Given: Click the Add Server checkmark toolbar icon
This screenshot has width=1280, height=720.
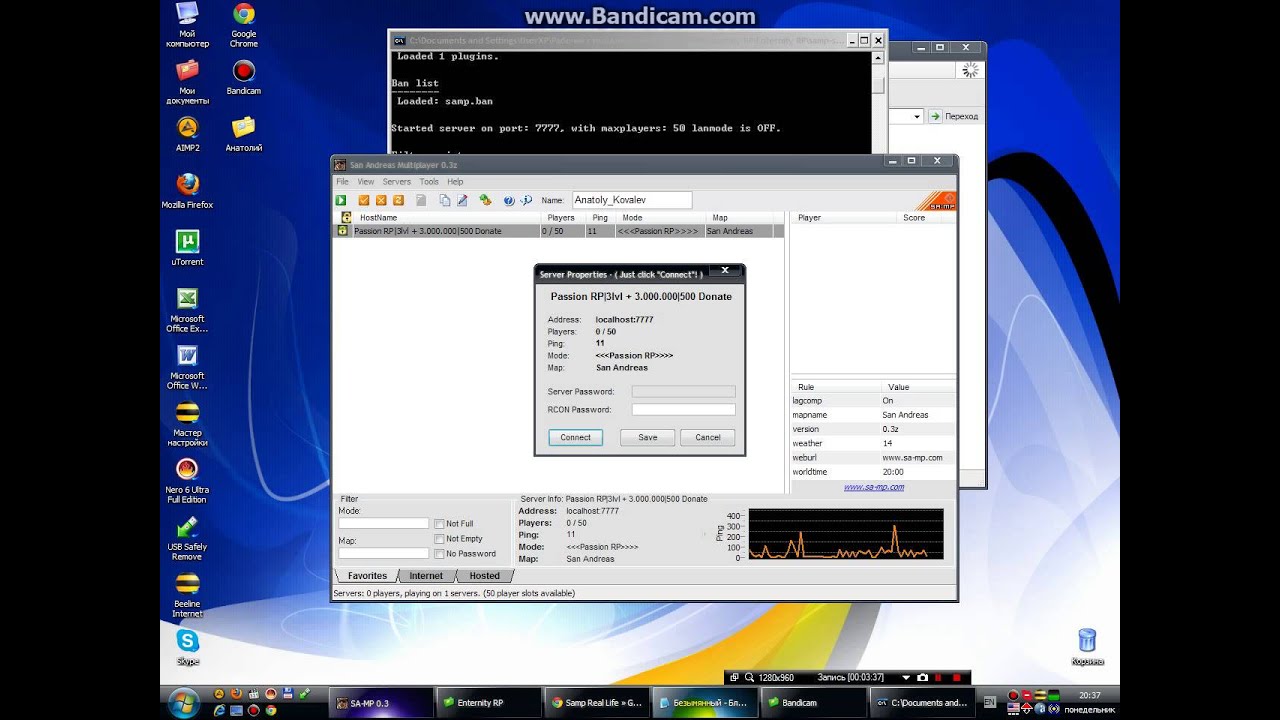Looking at the screenshot, I should pos(364,200).
